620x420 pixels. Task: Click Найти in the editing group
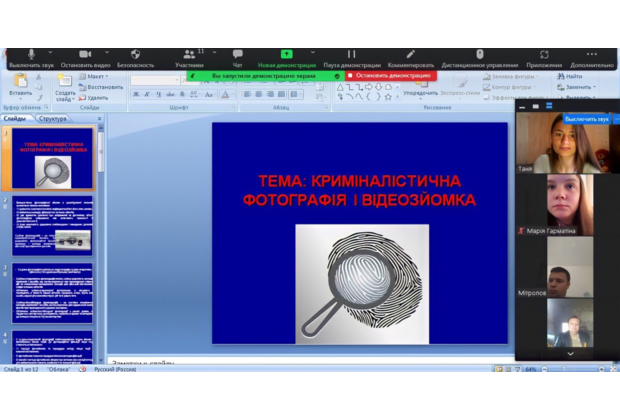(x=573, y=76)
